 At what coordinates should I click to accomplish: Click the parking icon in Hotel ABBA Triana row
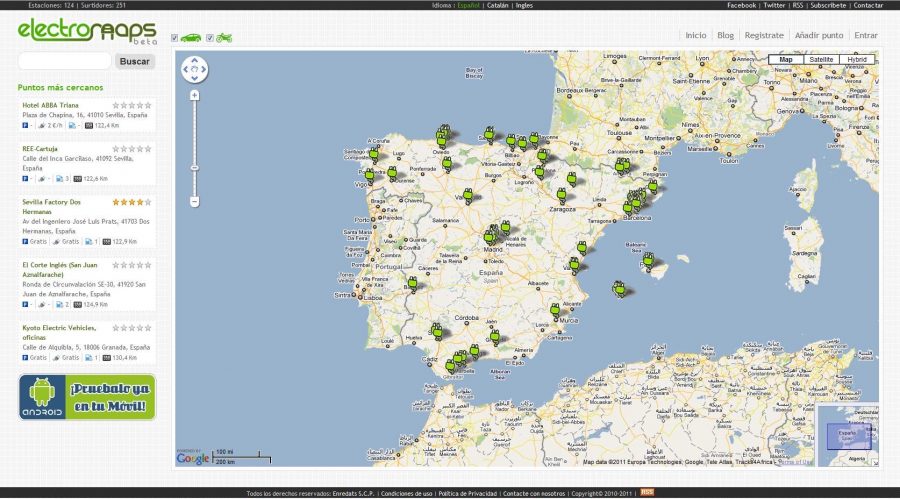[25, 125]
